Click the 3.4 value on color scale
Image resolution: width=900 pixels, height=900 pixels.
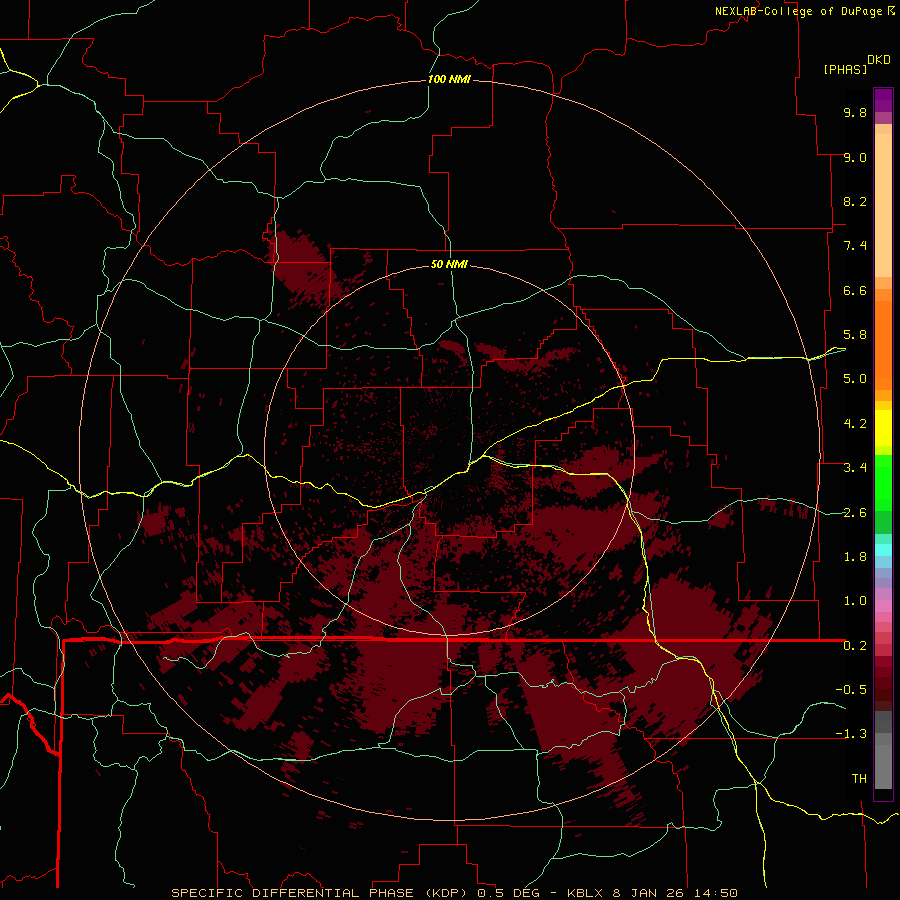pyautogui.click(x=855, y=468)
